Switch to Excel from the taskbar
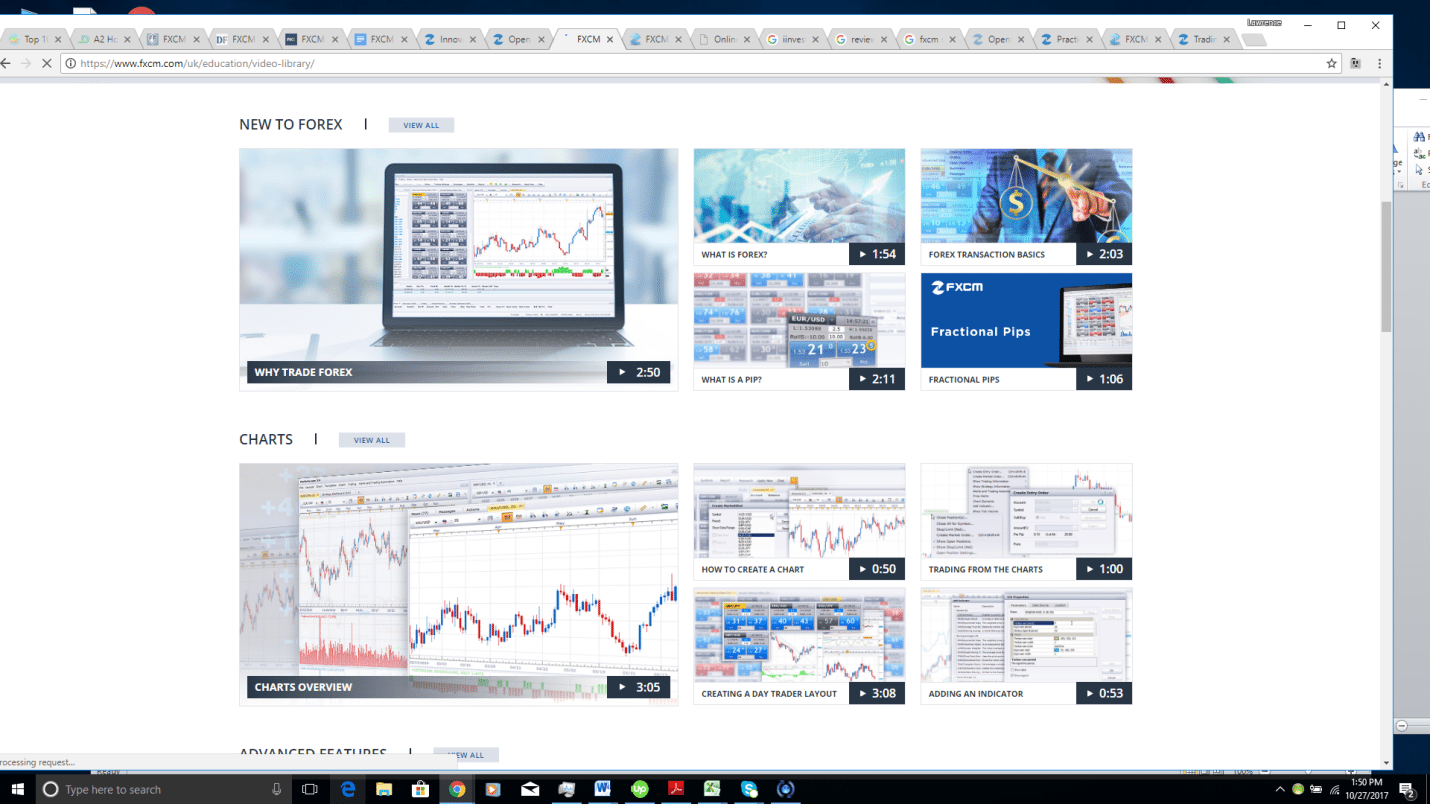The image size is (1430, 804). point(712,789)
